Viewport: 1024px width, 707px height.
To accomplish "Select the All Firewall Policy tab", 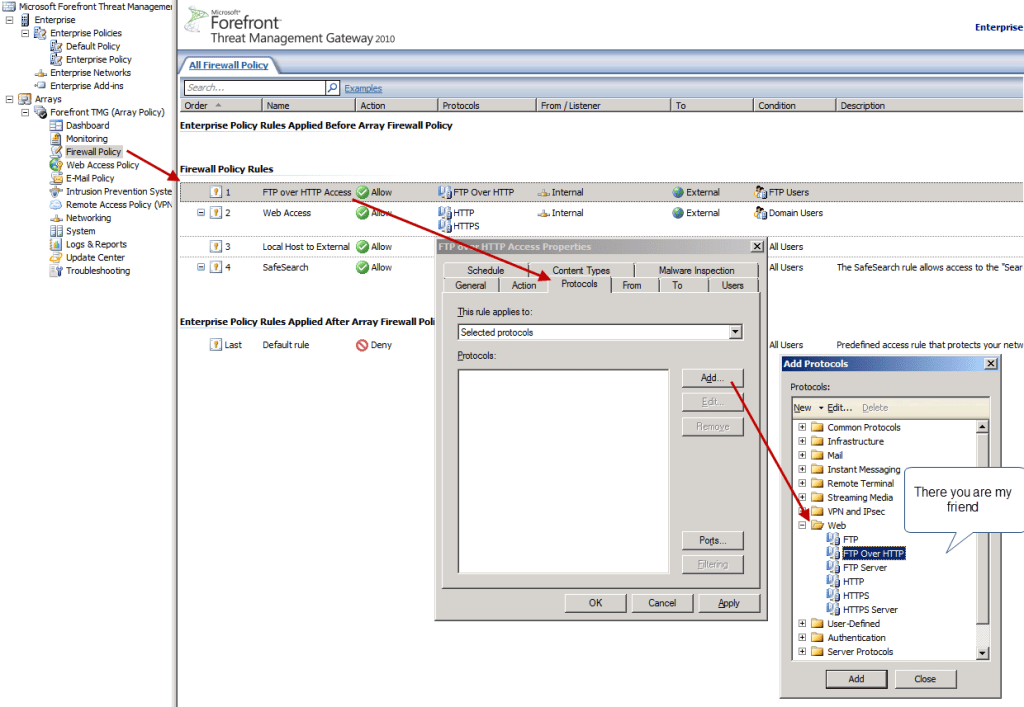I will click(229, 65).
